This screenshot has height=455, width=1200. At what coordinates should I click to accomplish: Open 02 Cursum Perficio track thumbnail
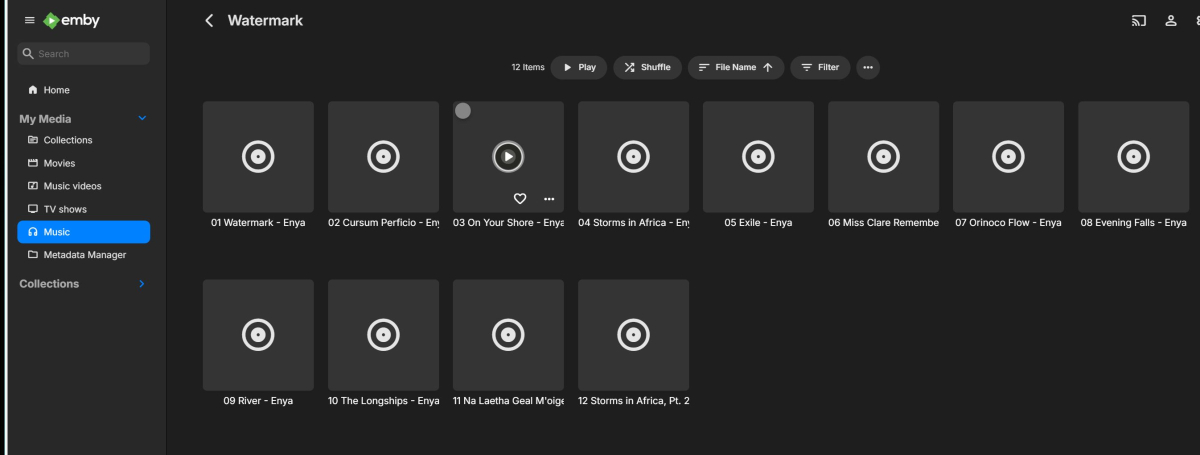point(383,156)
